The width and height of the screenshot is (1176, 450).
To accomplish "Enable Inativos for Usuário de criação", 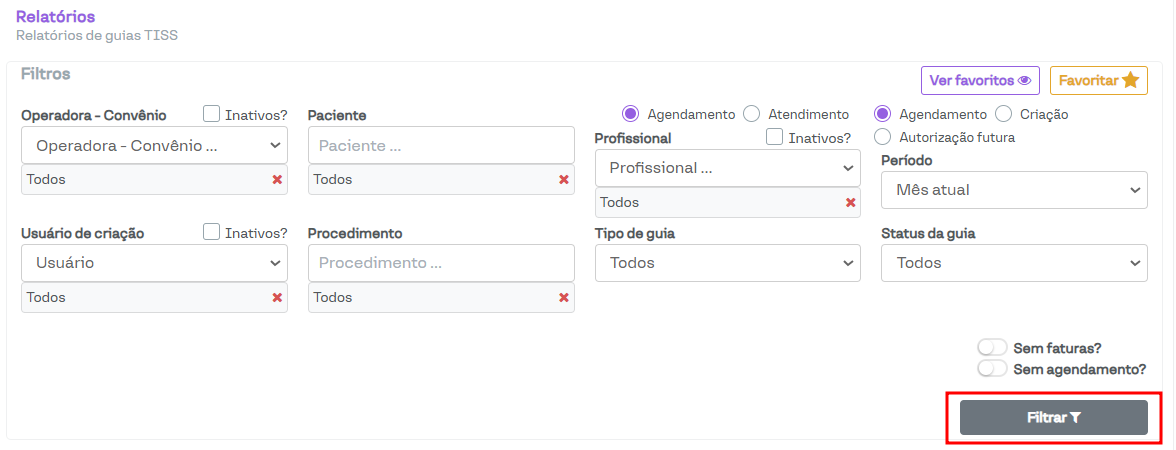I will tap(212, 232).
